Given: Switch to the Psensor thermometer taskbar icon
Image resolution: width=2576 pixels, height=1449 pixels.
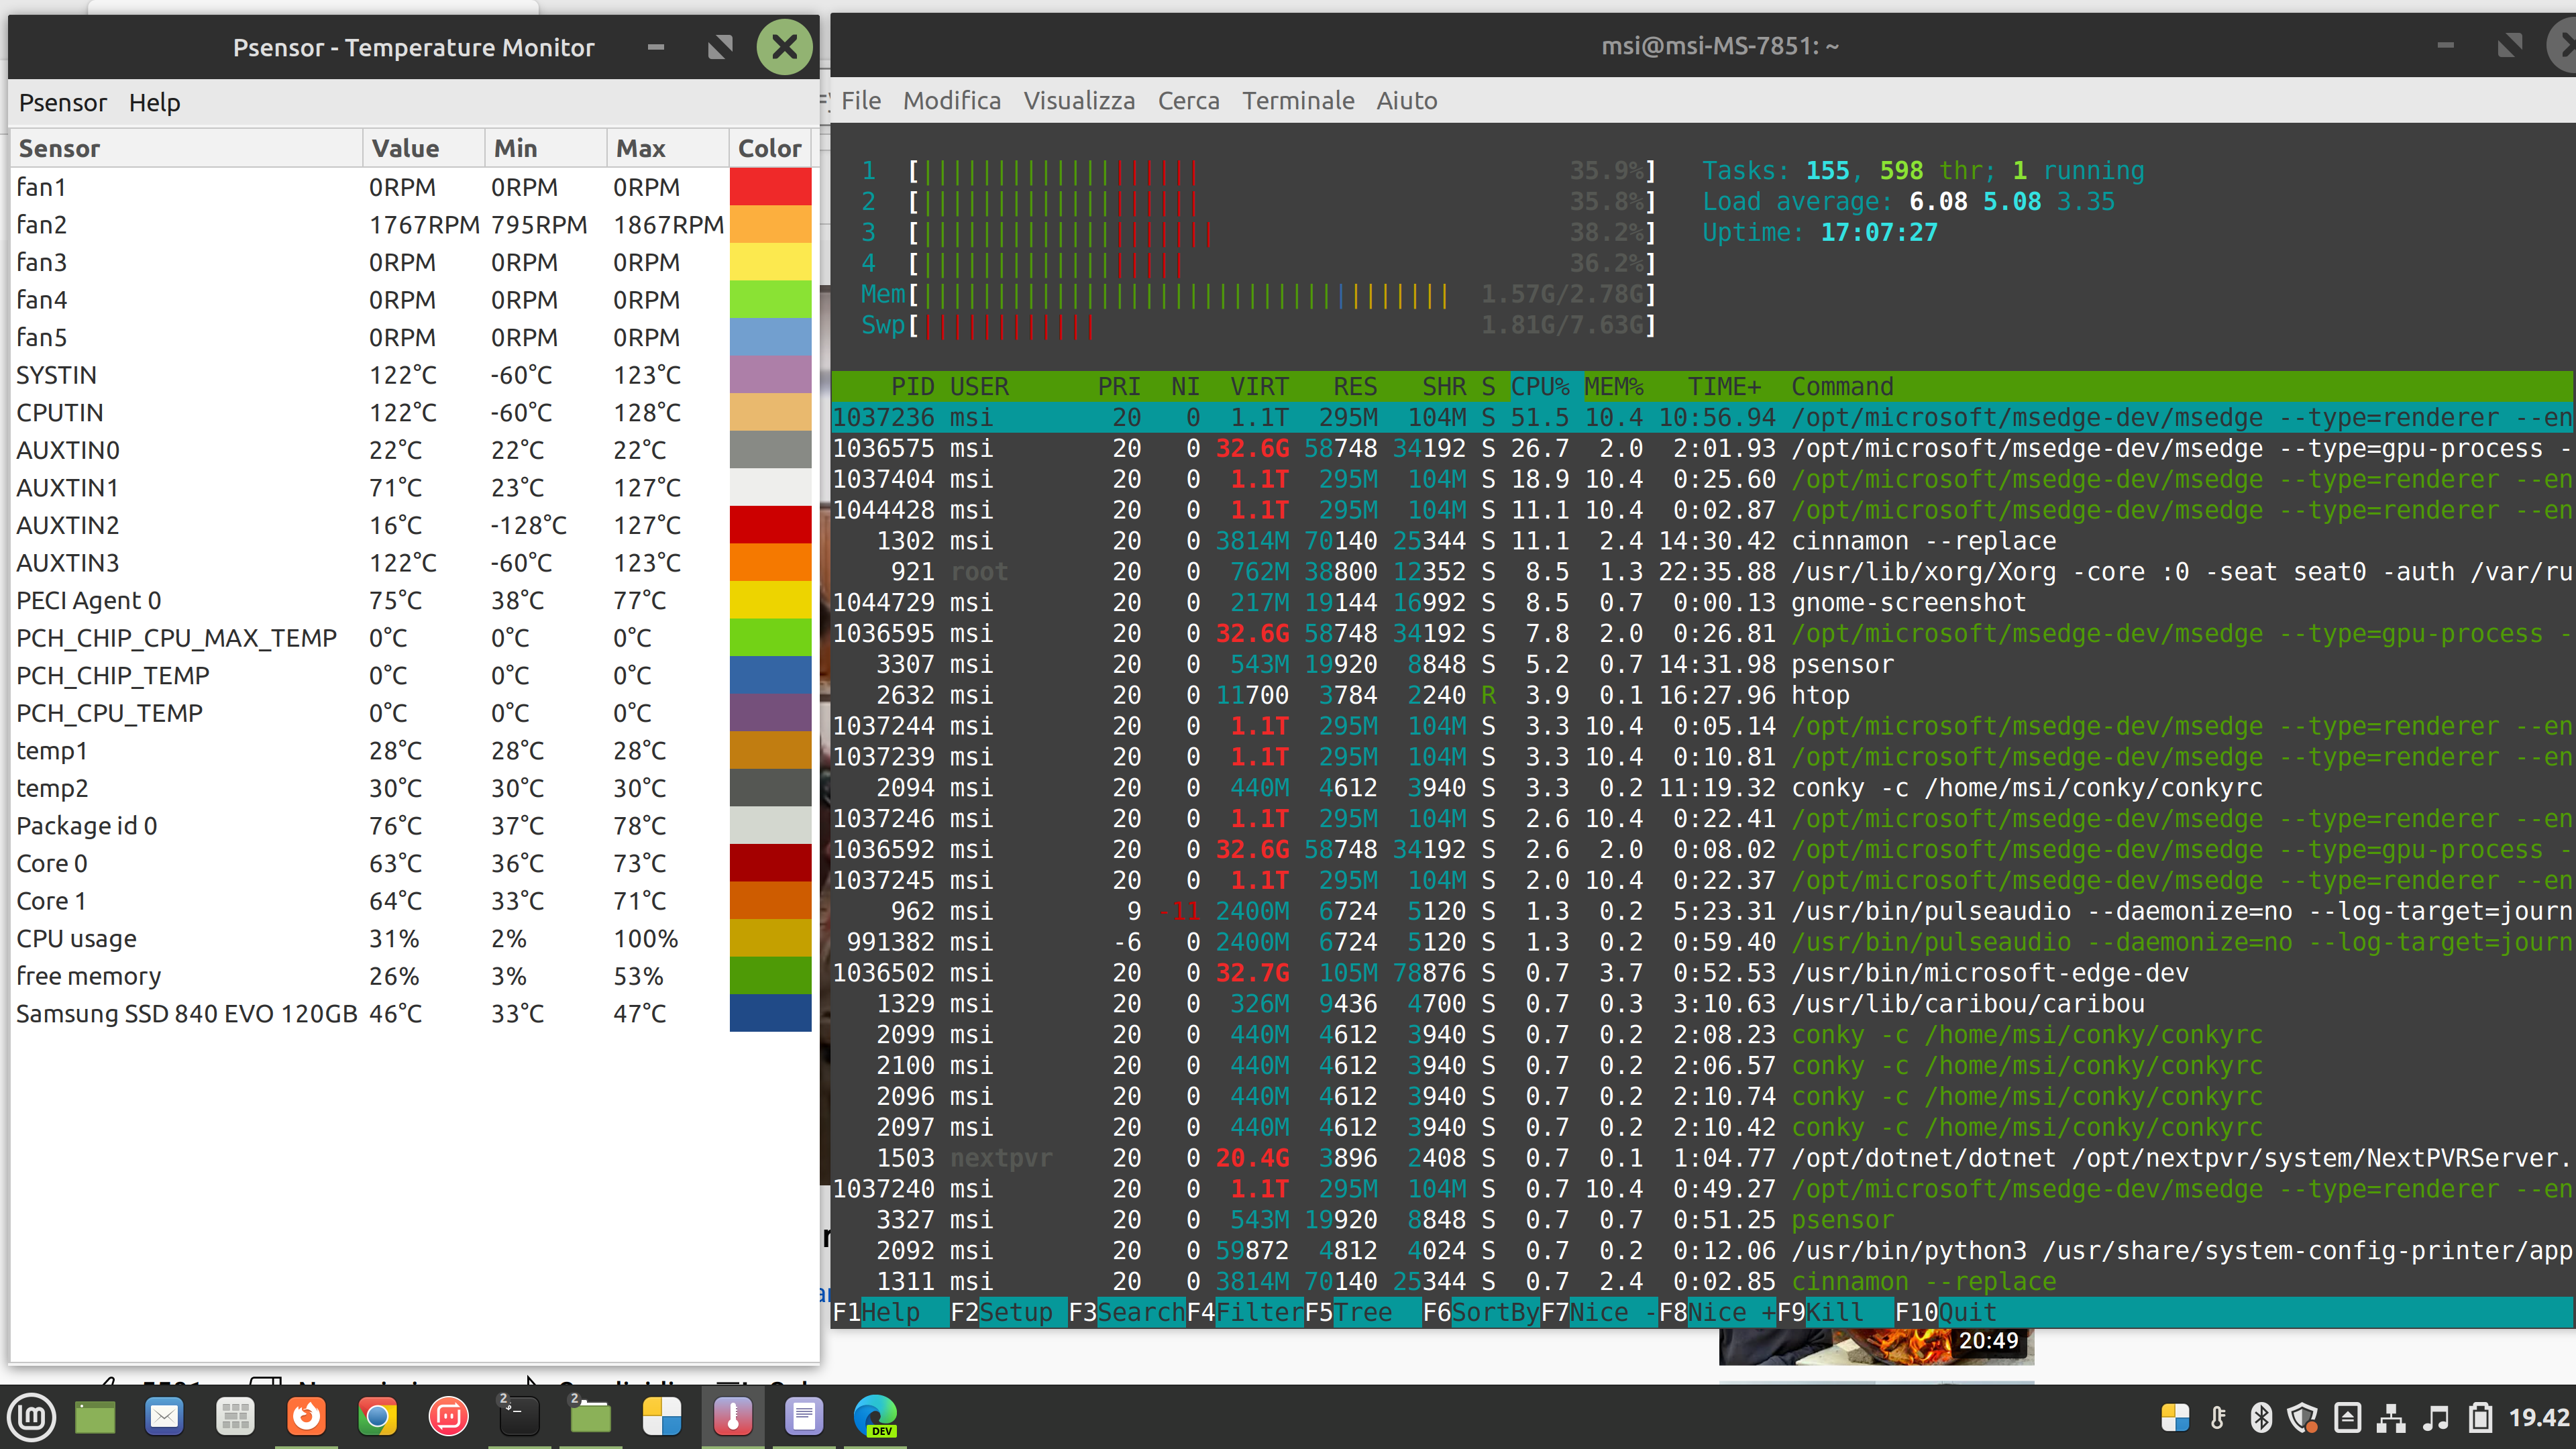Looking at the screenshot, I should point(733,1417).
